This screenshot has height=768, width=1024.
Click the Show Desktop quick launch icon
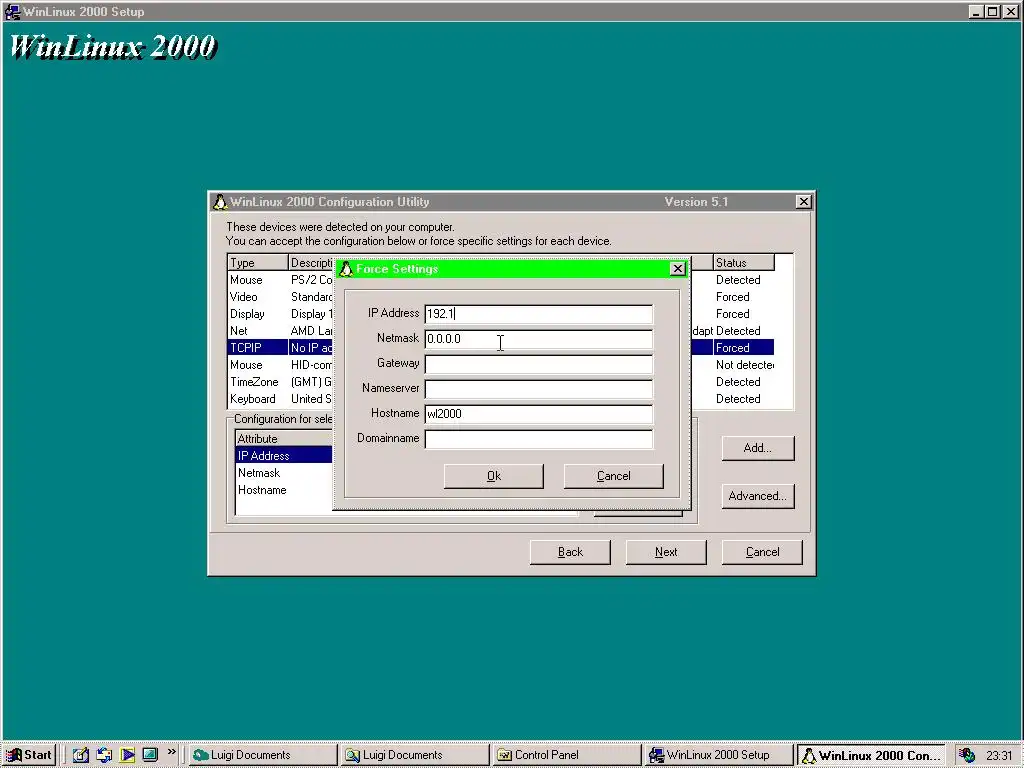click(x=150, y=755)
